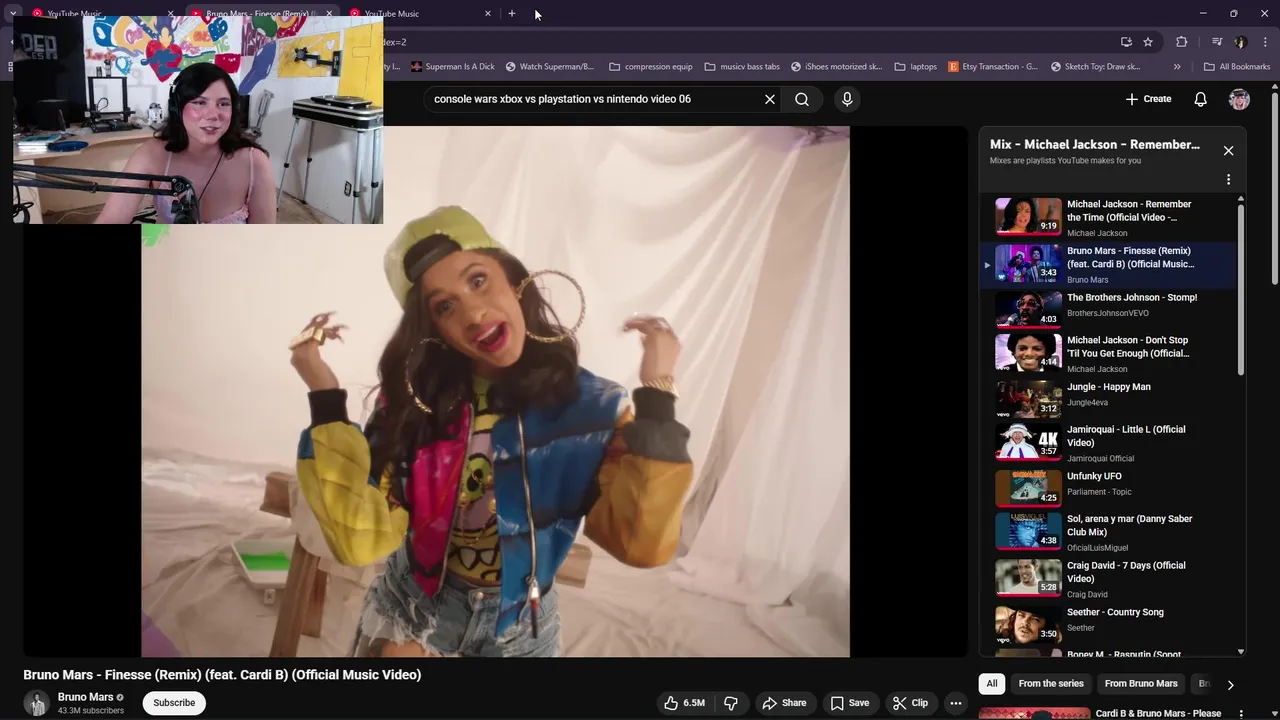
Task: Open the Chrome extensions puzzle icon
Action: point(1182,42)
